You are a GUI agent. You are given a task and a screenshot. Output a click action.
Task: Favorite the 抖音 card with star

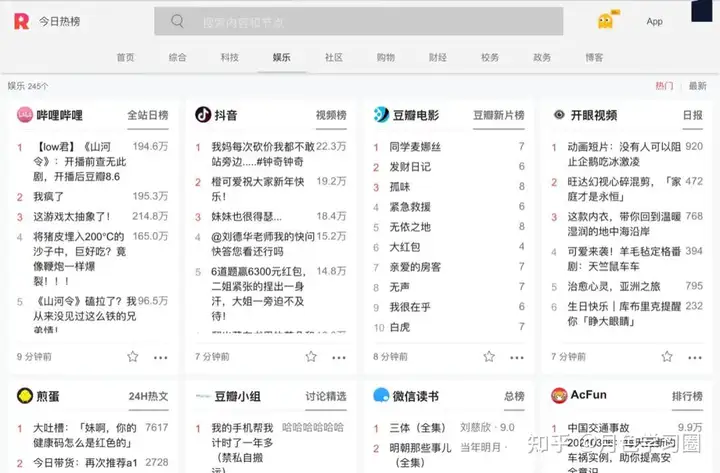(311, 356)
